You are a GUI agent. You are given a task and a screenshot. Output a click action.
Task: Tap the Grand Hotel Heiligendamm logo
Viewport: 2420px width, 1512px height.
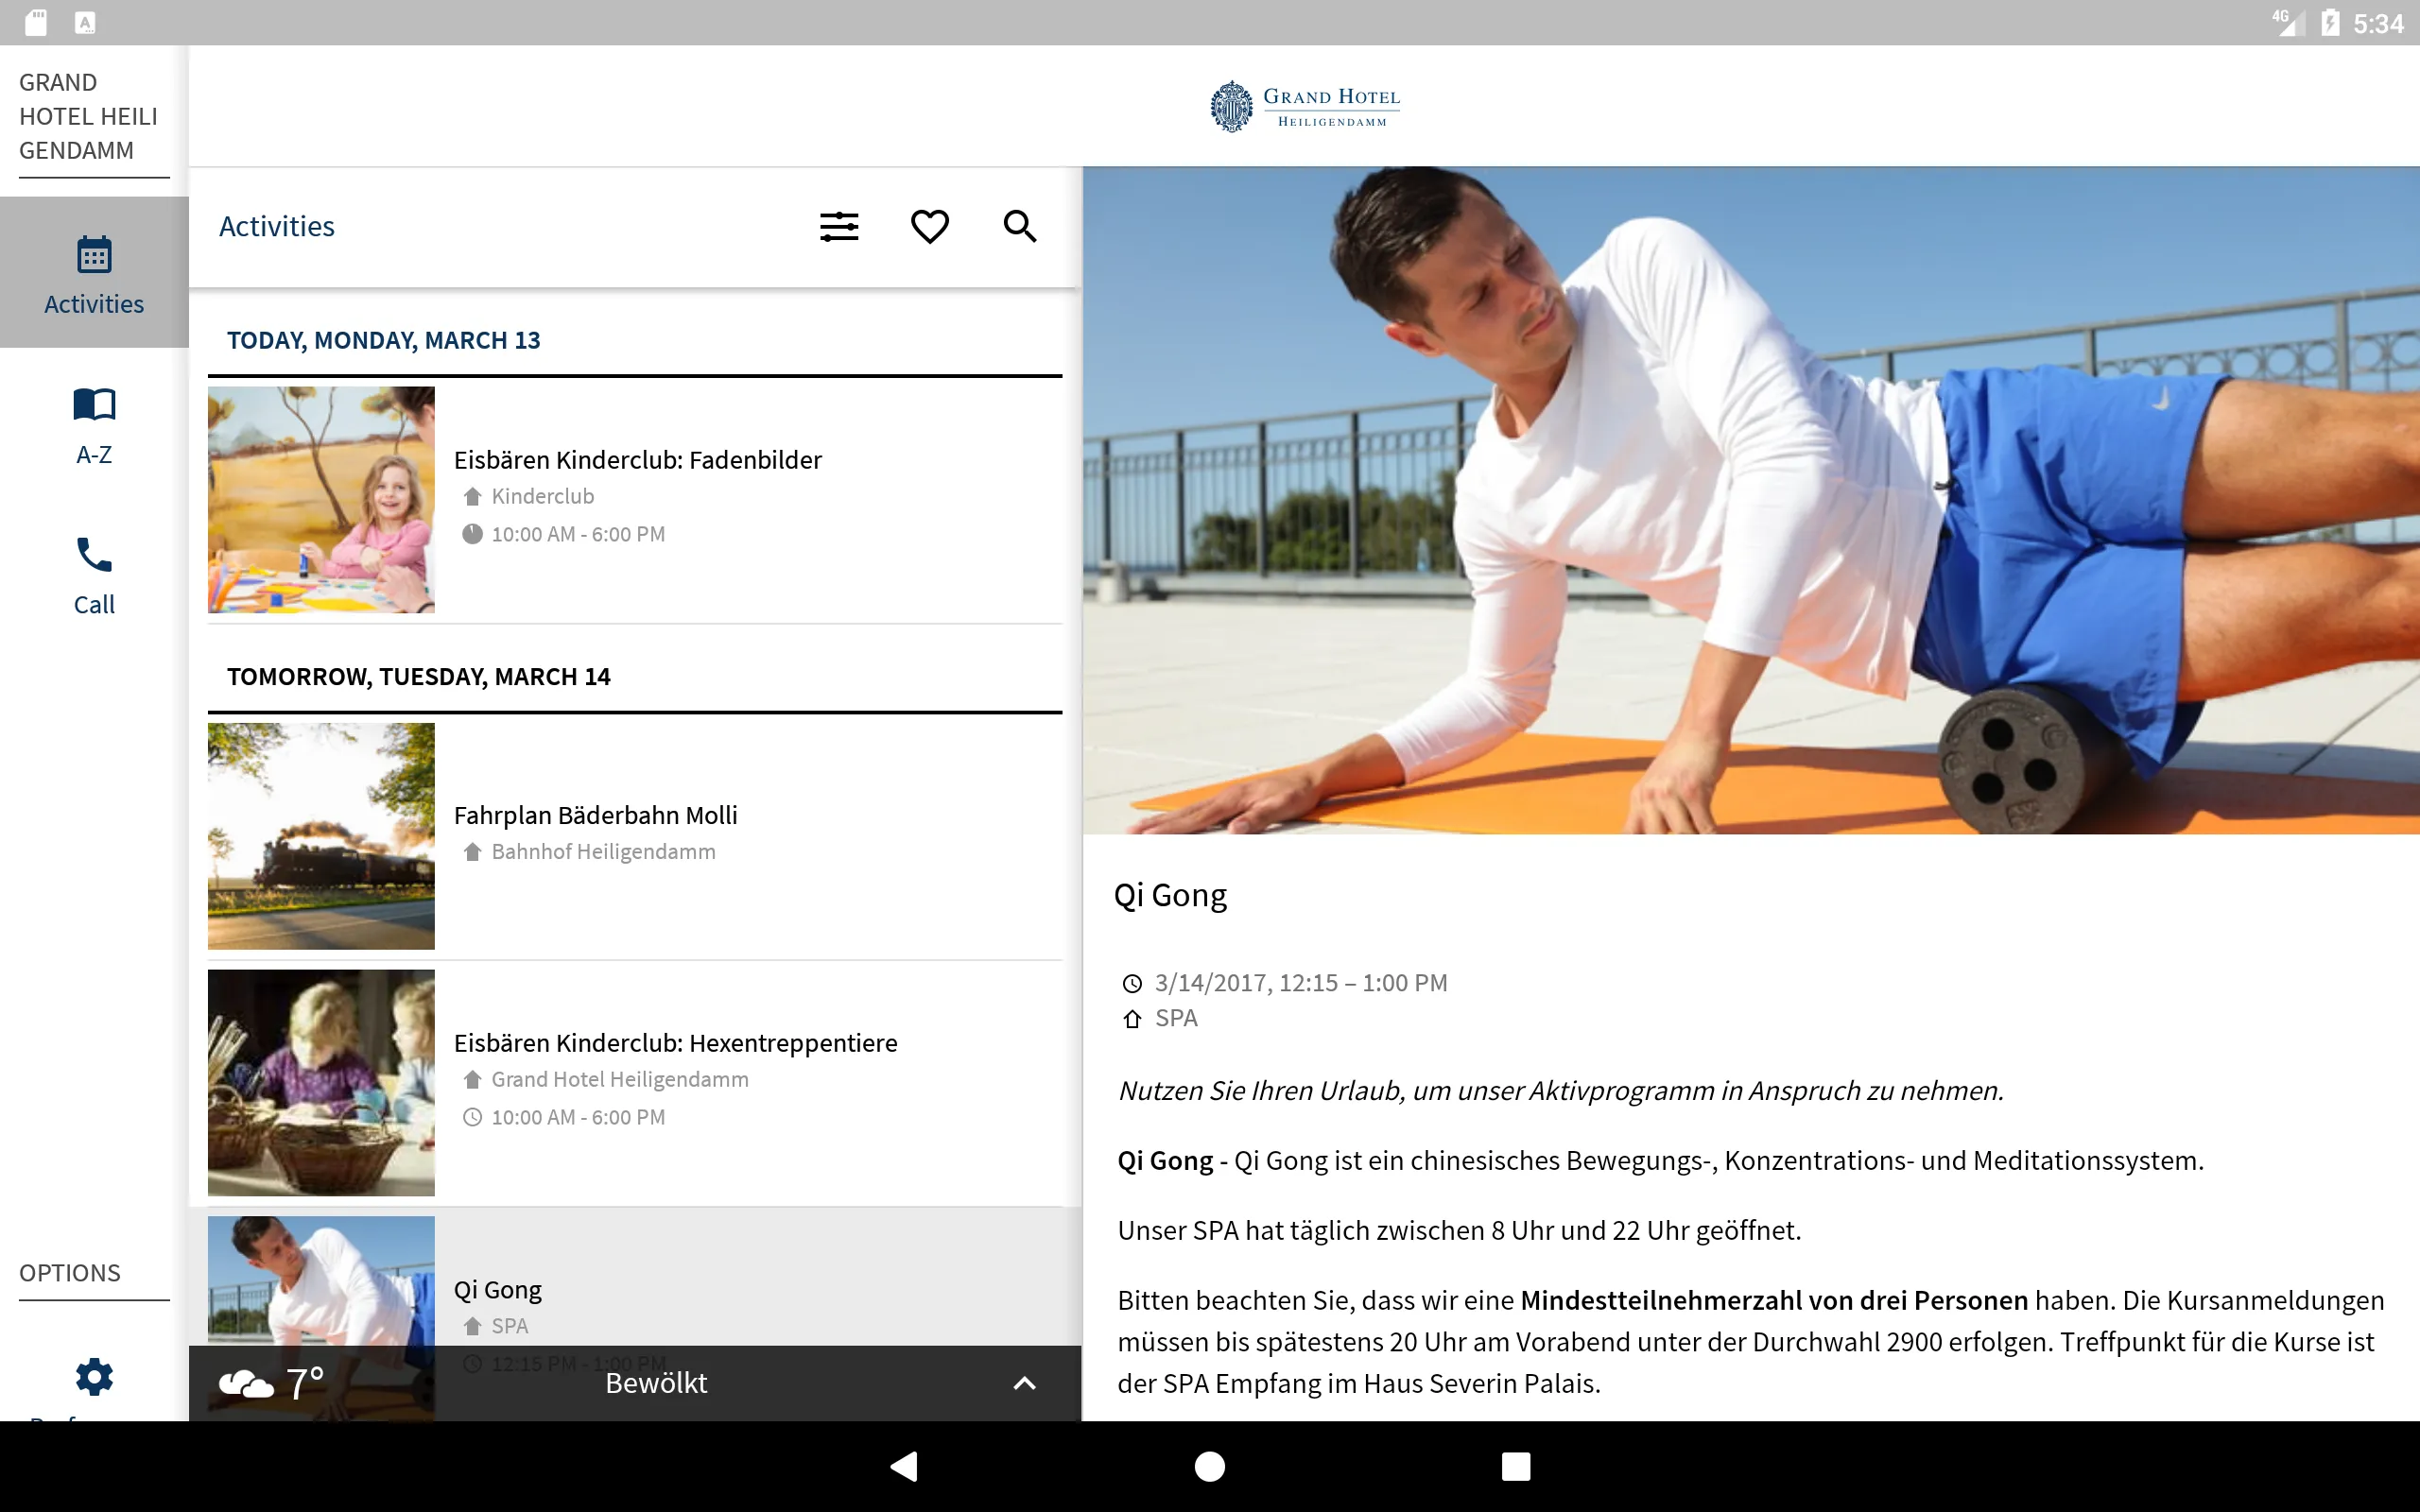[1304, 106]
